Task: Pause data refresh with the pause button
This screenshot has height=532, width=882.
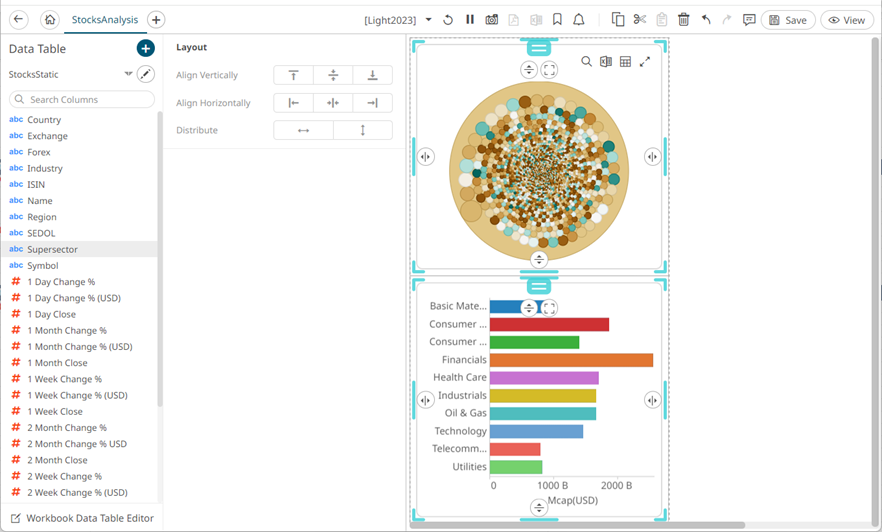Action: point(470,20)
